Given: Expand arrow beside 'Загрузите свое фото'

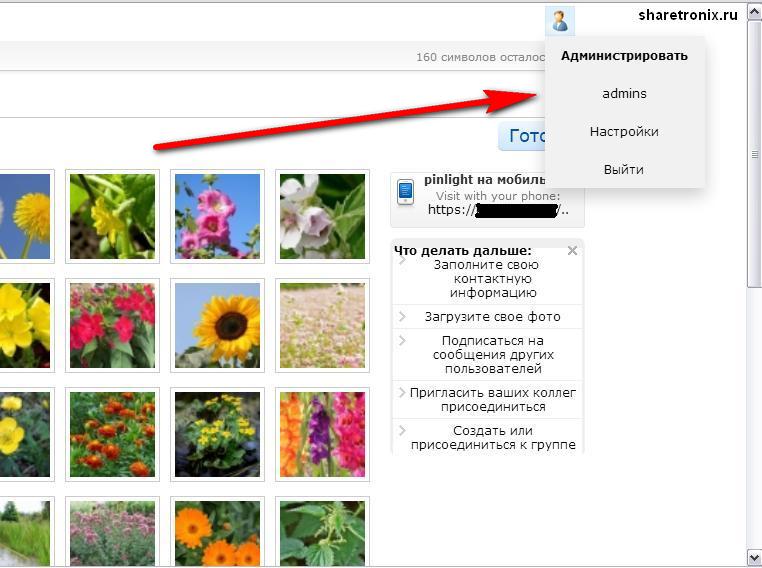Looking at the screenshot, I should point(402,316).
